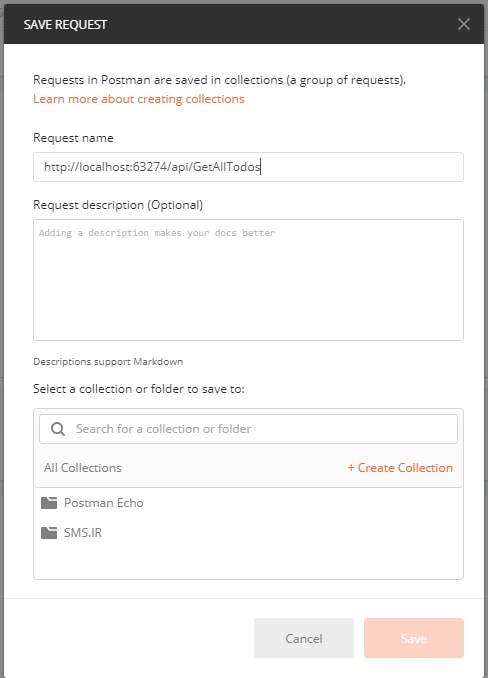Select the SMS.IR collection name
This screenshot has width=488, height=678.
[83, 533]
